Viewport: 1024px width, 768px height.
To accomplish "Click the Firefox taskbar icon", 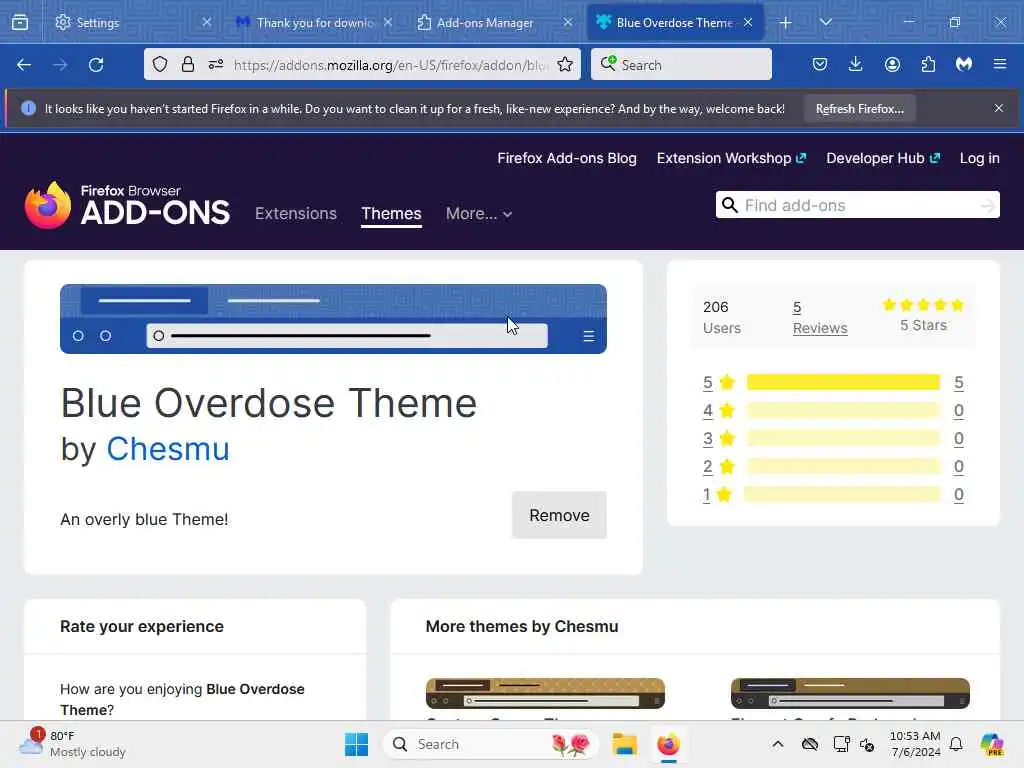I will (x=668, y=744).
